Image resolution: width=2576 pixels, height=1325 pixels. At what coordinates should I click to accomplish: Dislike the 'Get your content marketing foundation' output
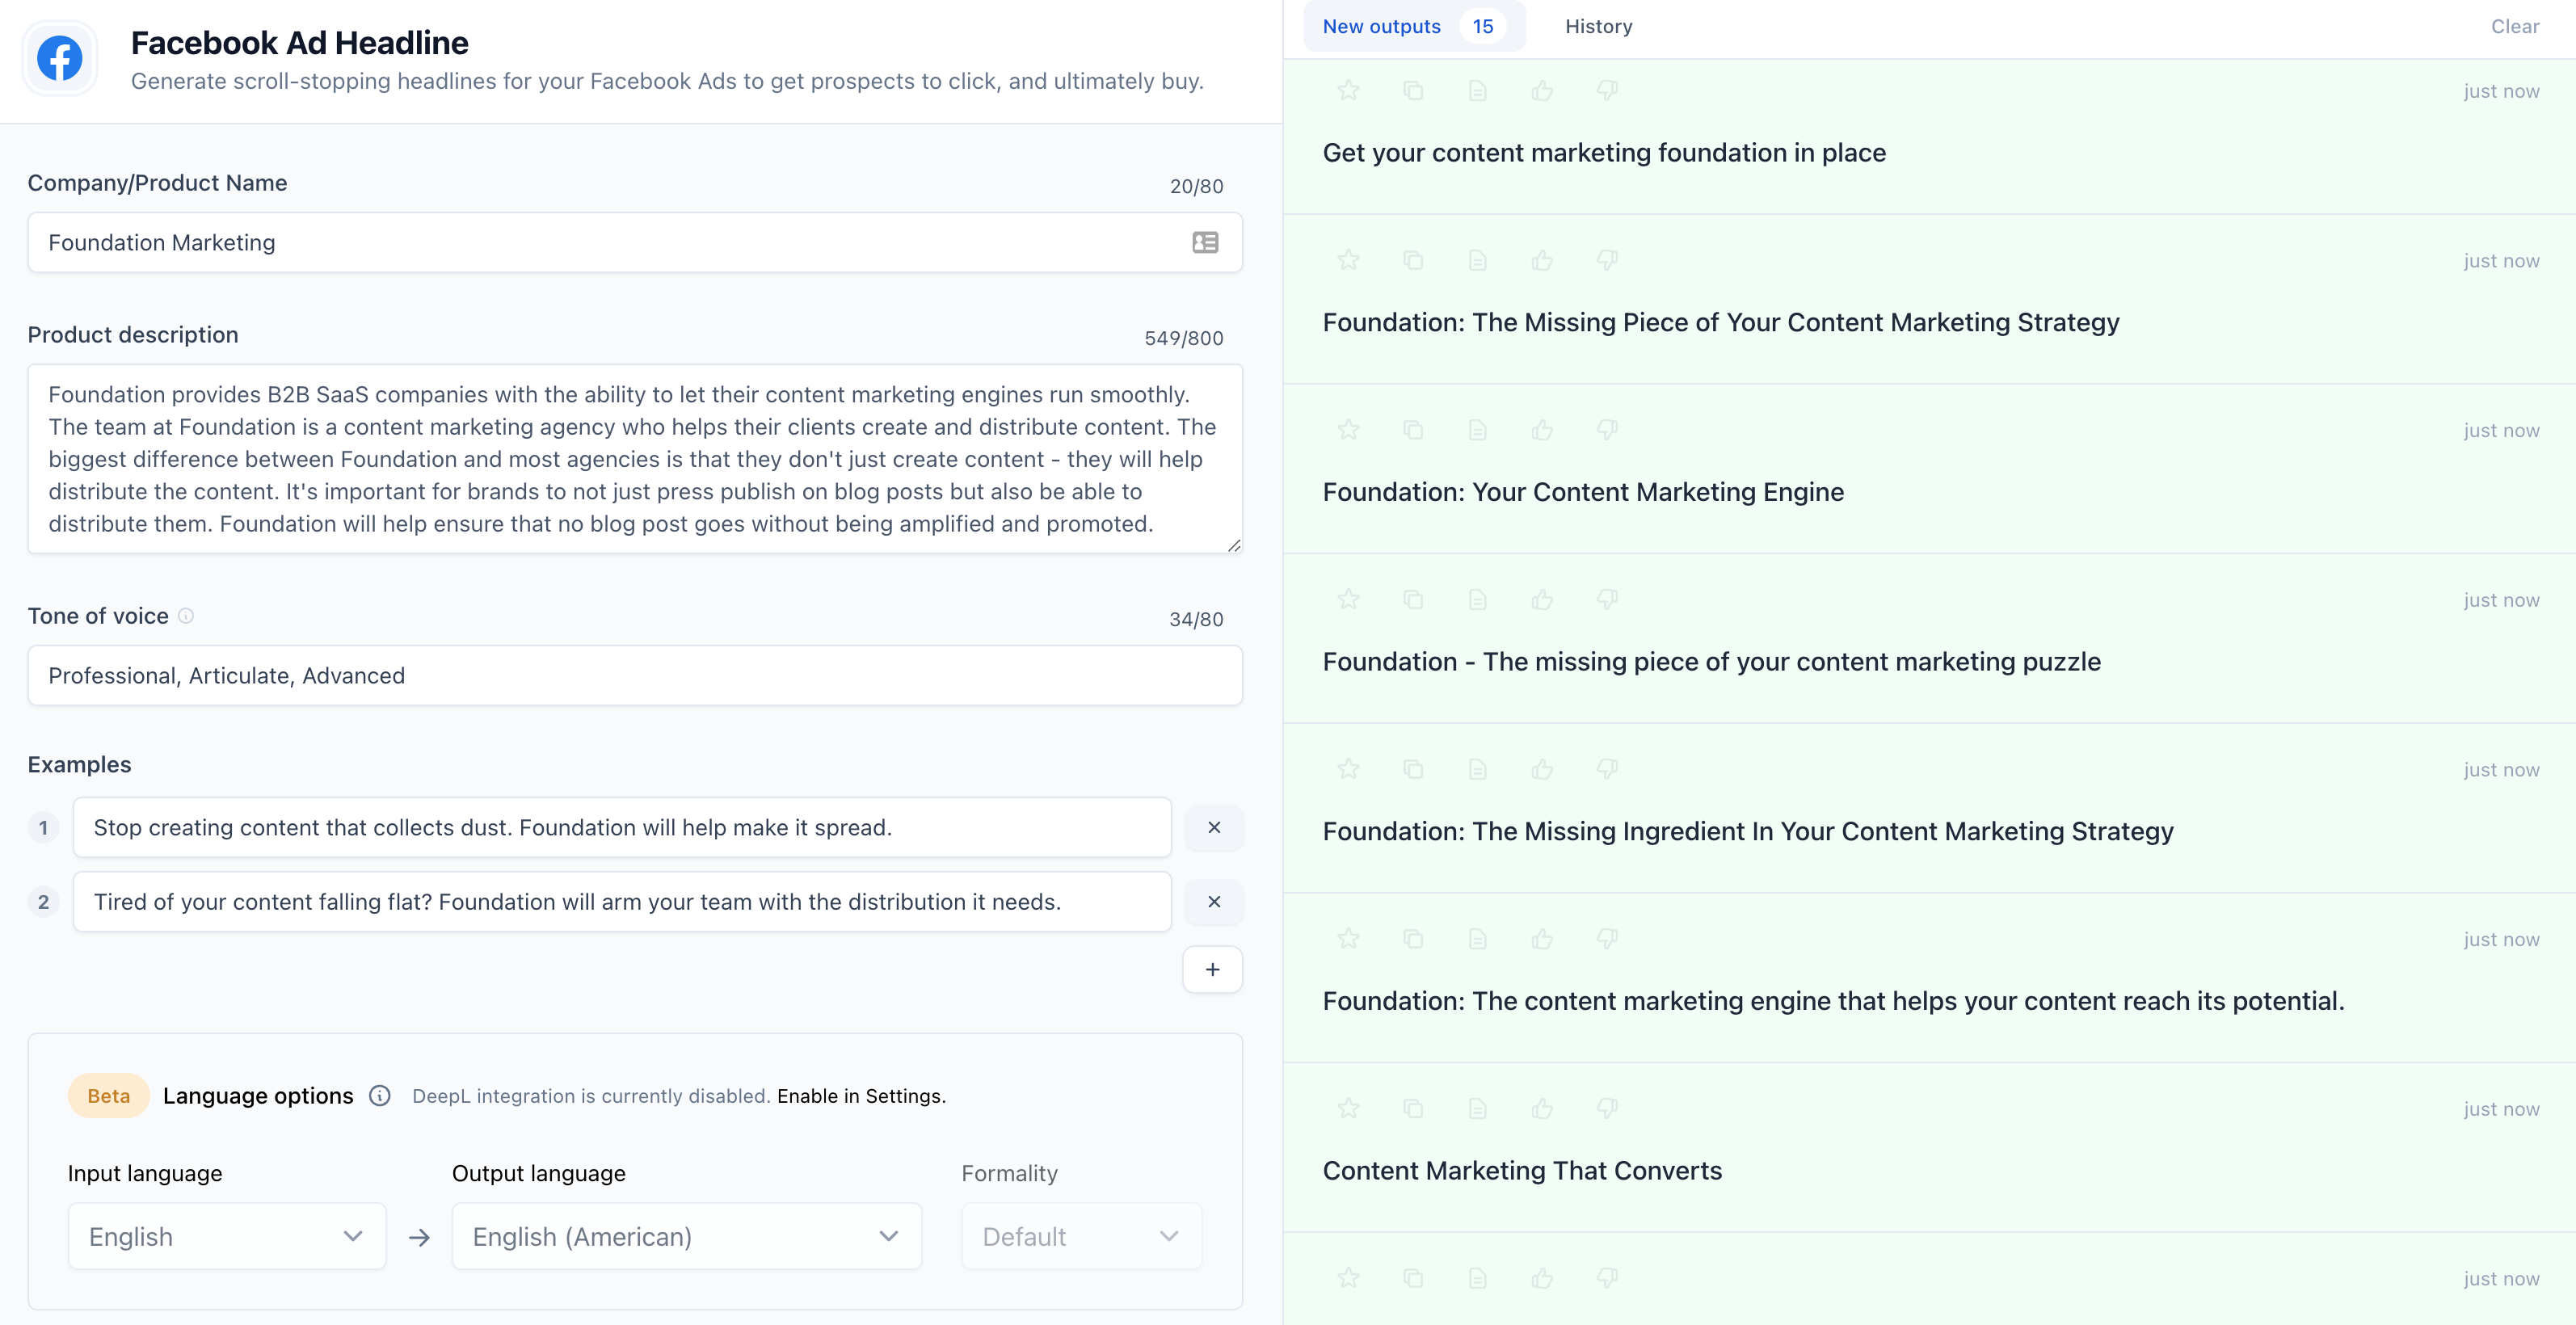(x=1607, y=91)
